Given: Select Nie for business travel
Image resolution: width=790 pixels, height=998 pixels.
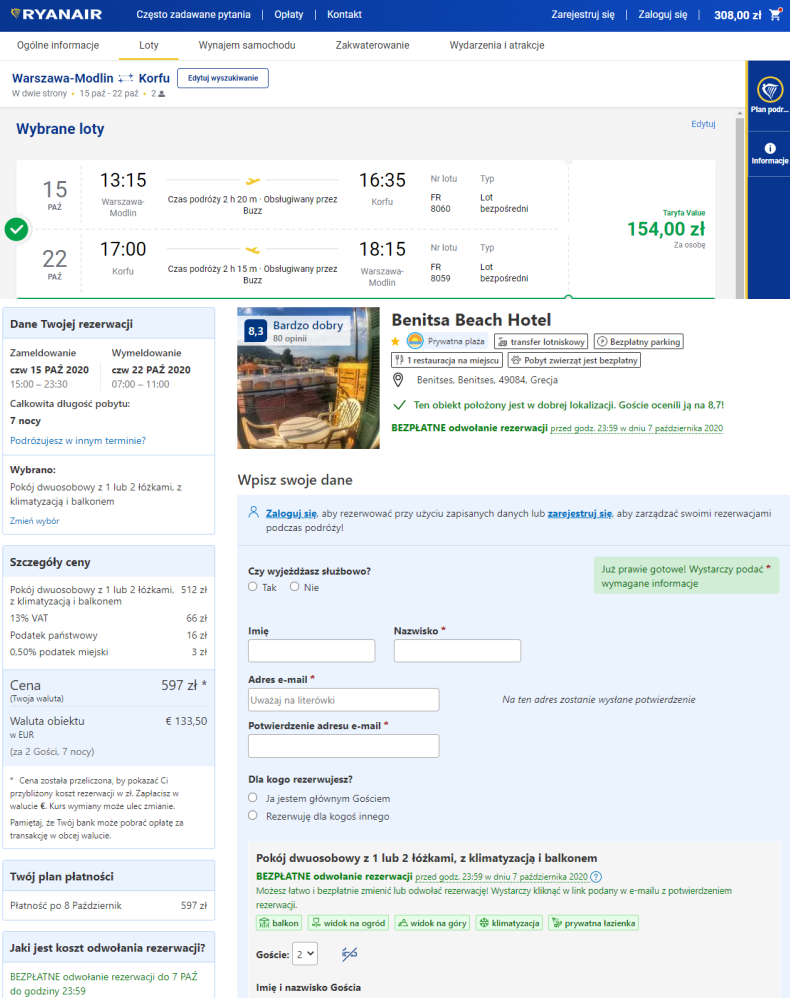Looking at the screenshot, I should (295, 587).
